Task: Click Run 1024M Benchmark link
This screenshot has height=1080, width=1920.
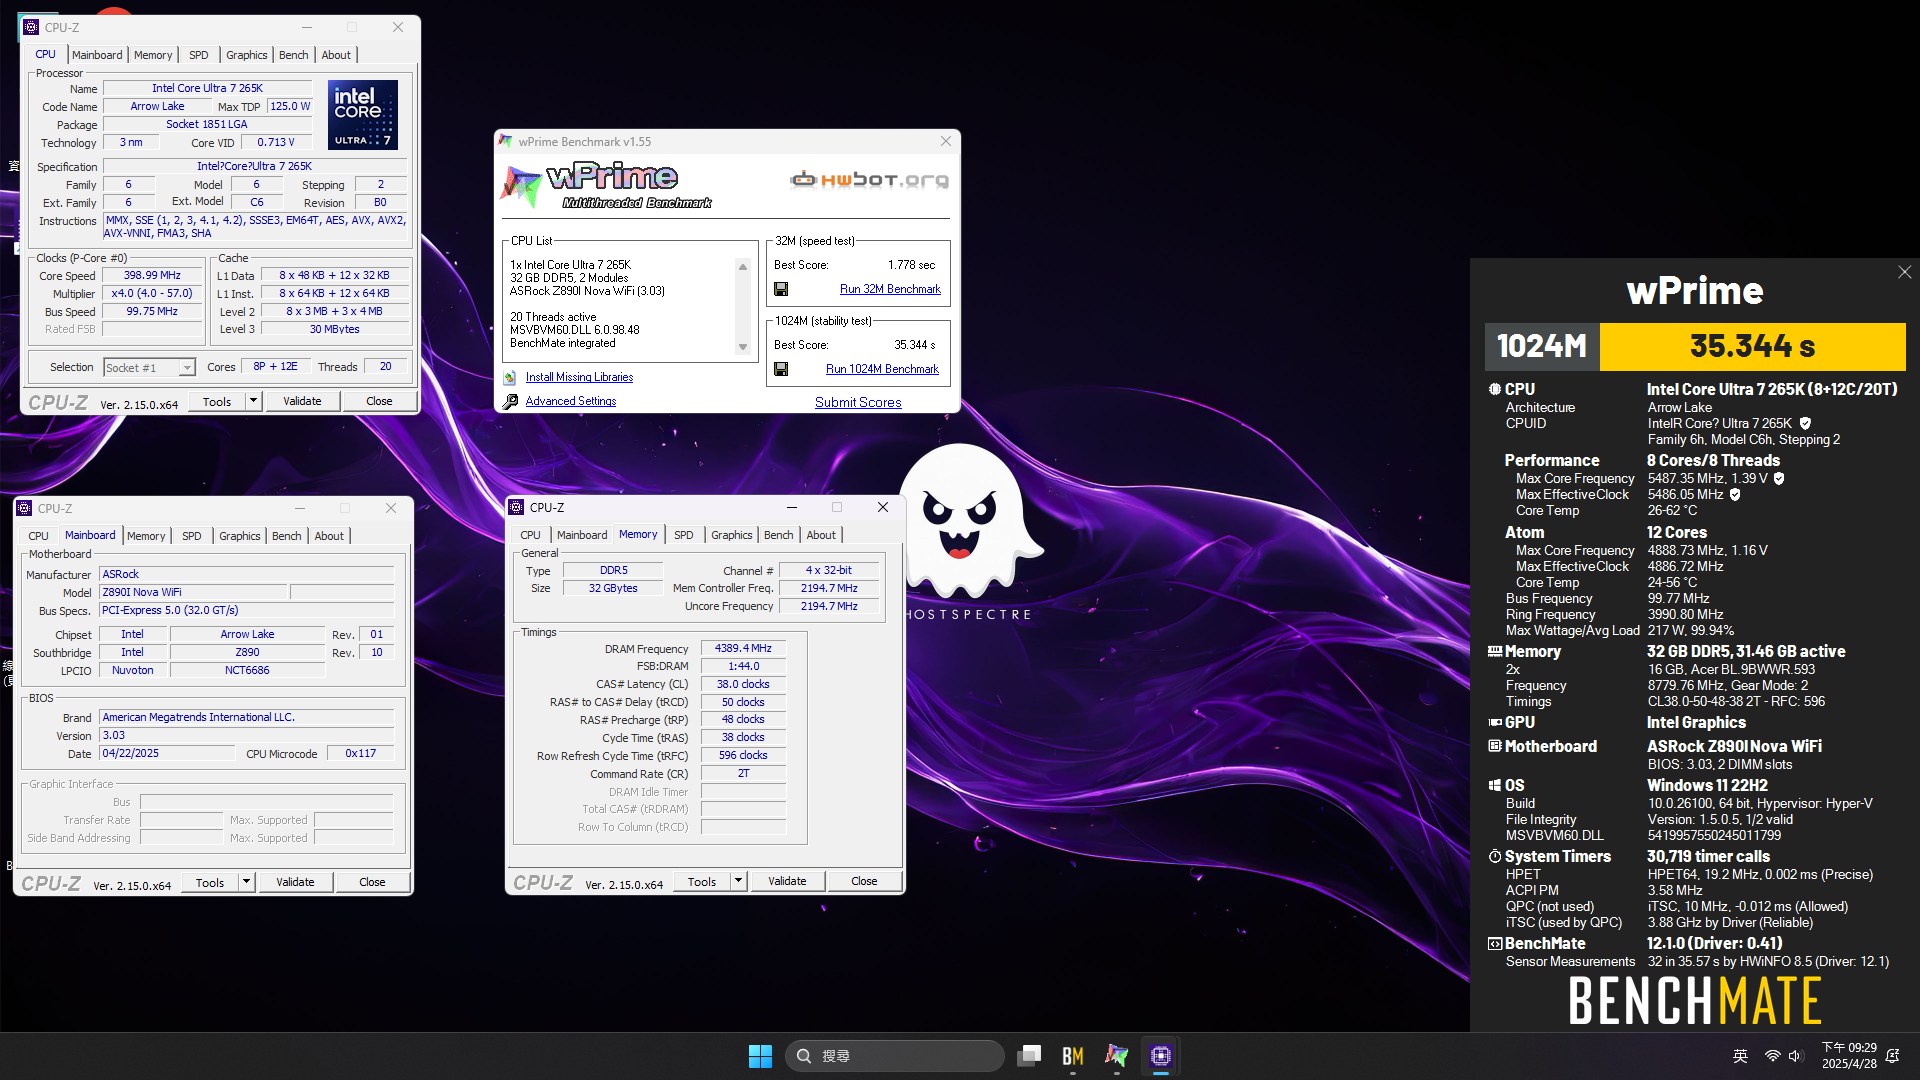Action: [882, 369]
